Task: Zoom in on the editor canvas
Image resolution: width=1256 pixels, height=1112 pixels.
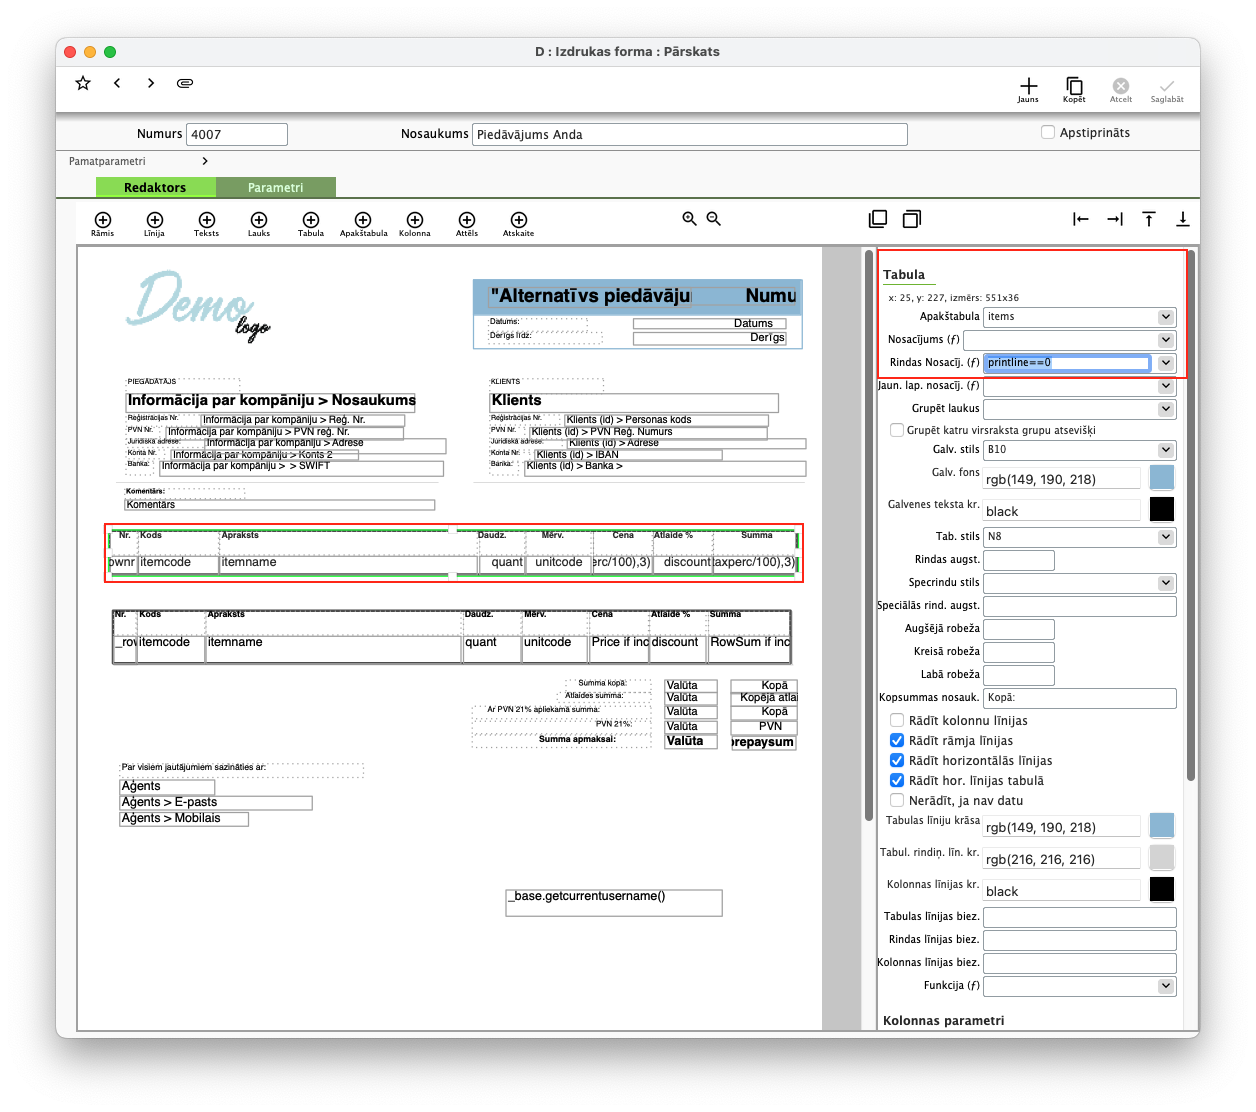Action: pyautogui.click(x=689, y=218)
